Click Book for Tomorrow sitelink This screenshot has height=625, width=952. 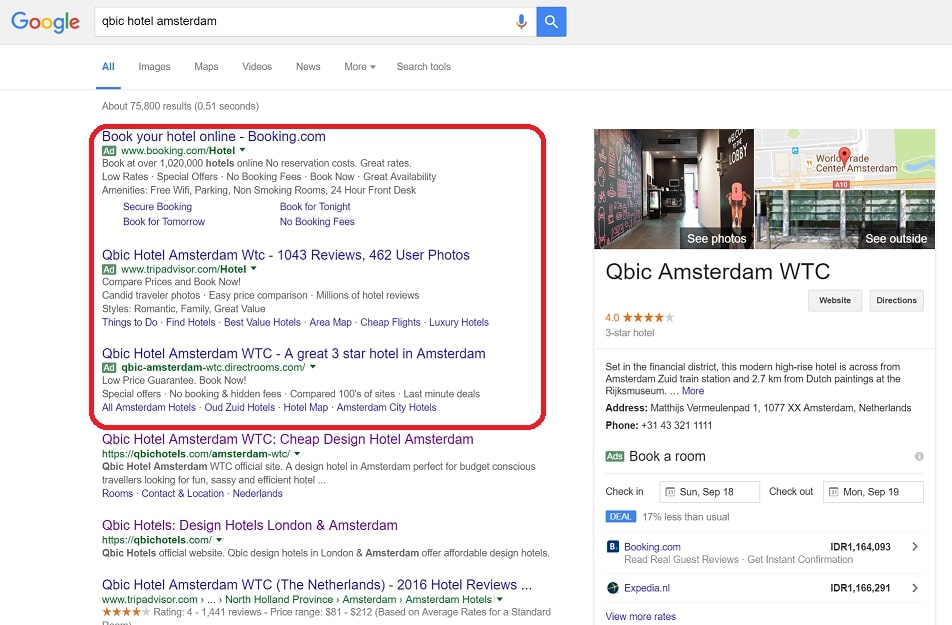[x=164, y=222]
